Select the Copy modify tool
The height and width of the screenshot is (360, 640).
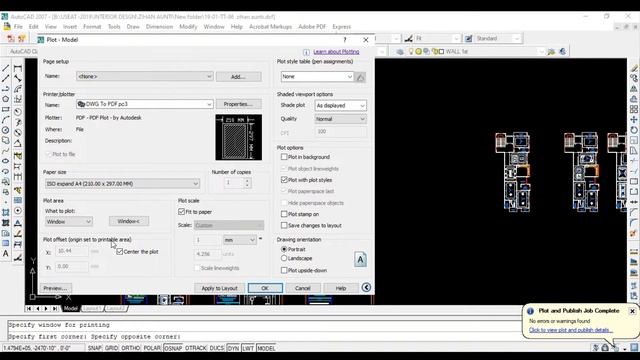tap(634, 78)
